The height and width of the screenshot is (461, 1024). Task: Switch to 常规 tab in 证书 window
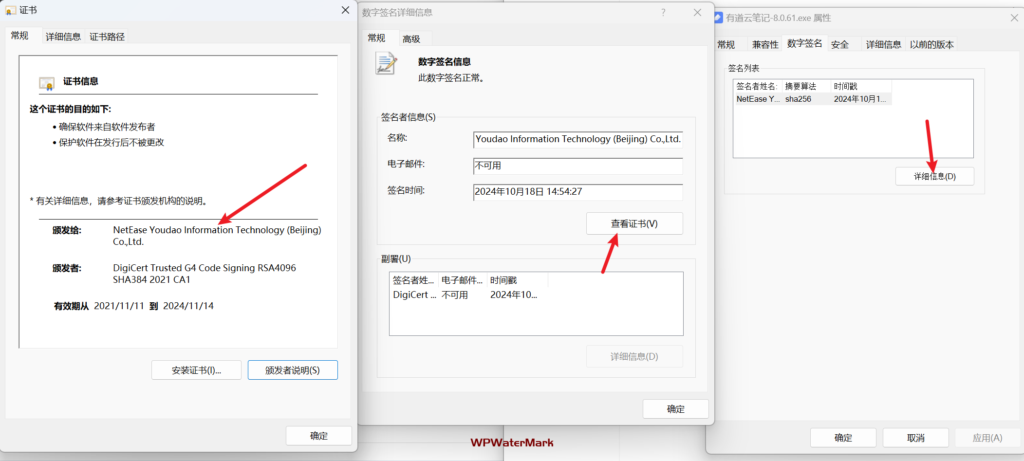point(20,36)
